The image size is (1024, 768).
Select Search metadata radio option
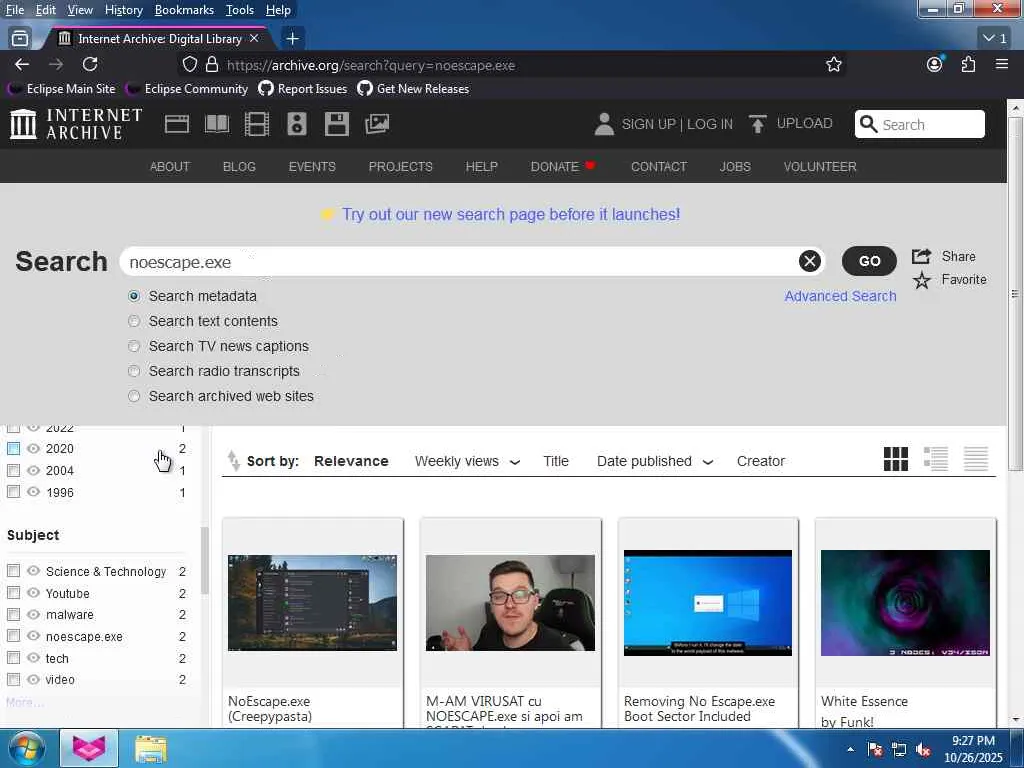134,296
